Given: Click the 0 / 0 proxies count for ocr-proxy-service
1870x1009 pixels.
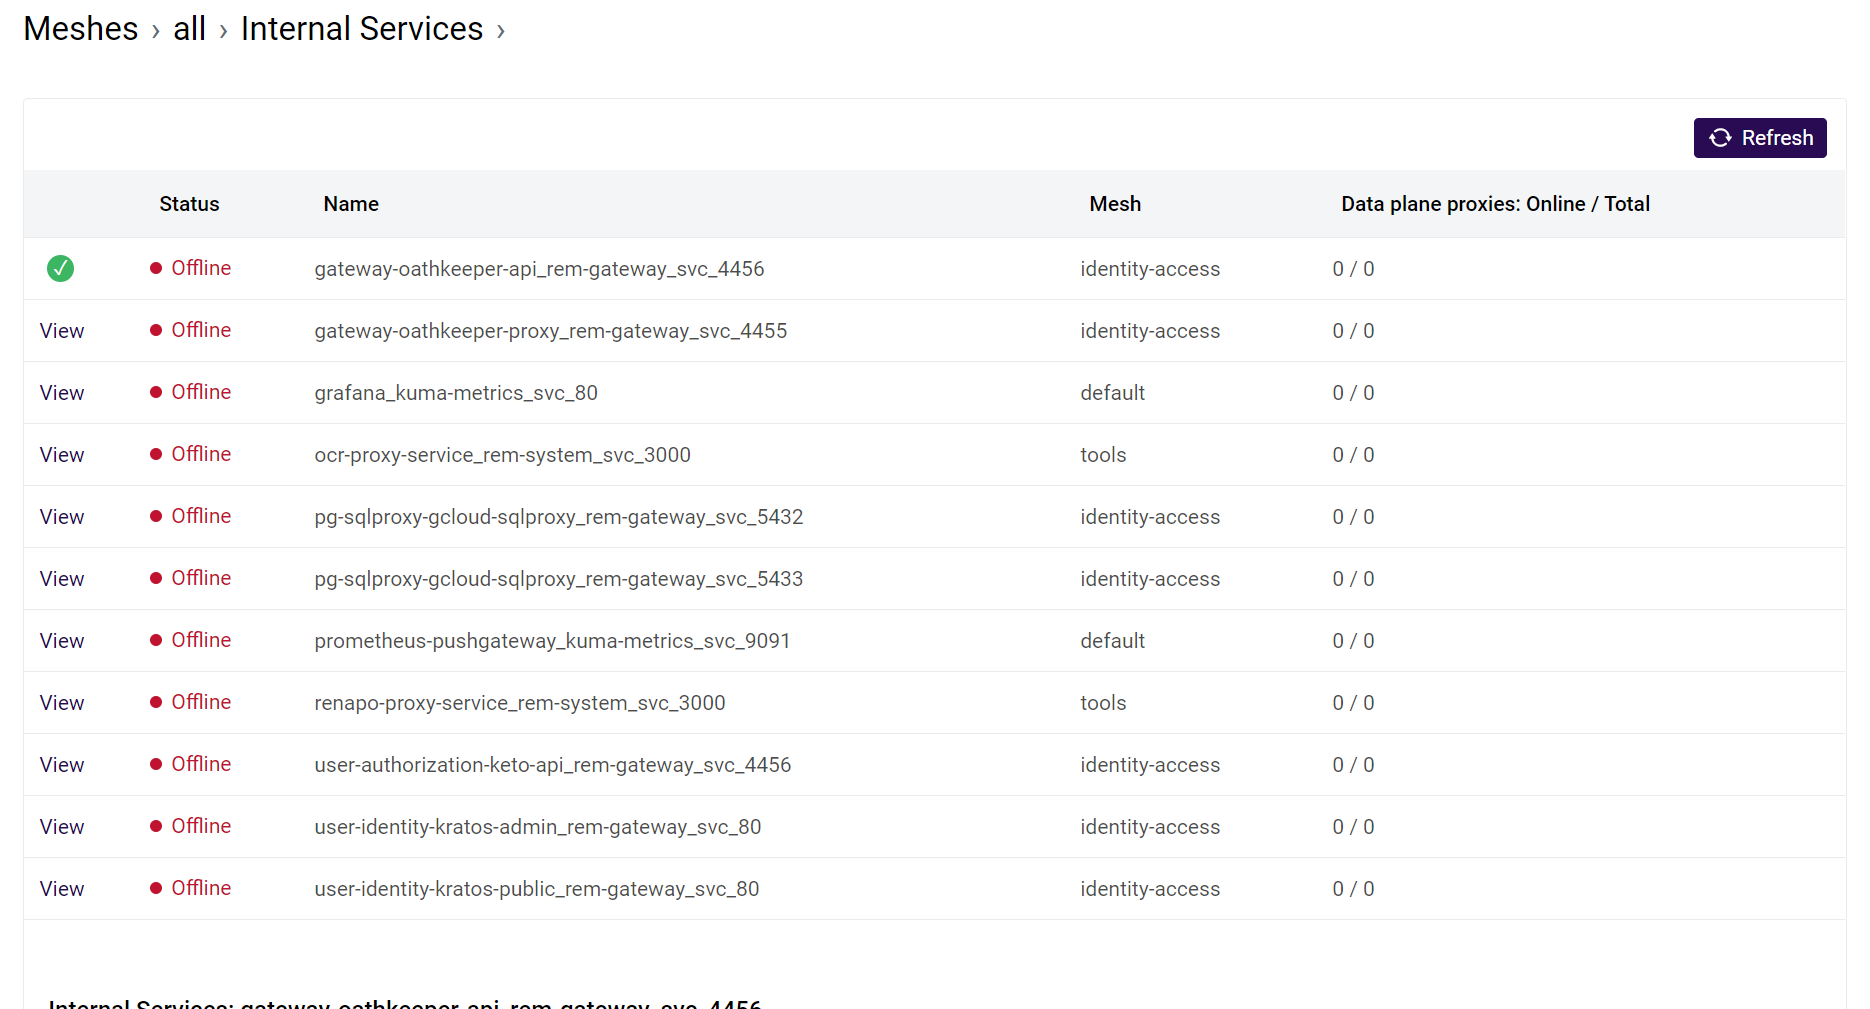Looking at the screenshot, I should [1354, 454].
